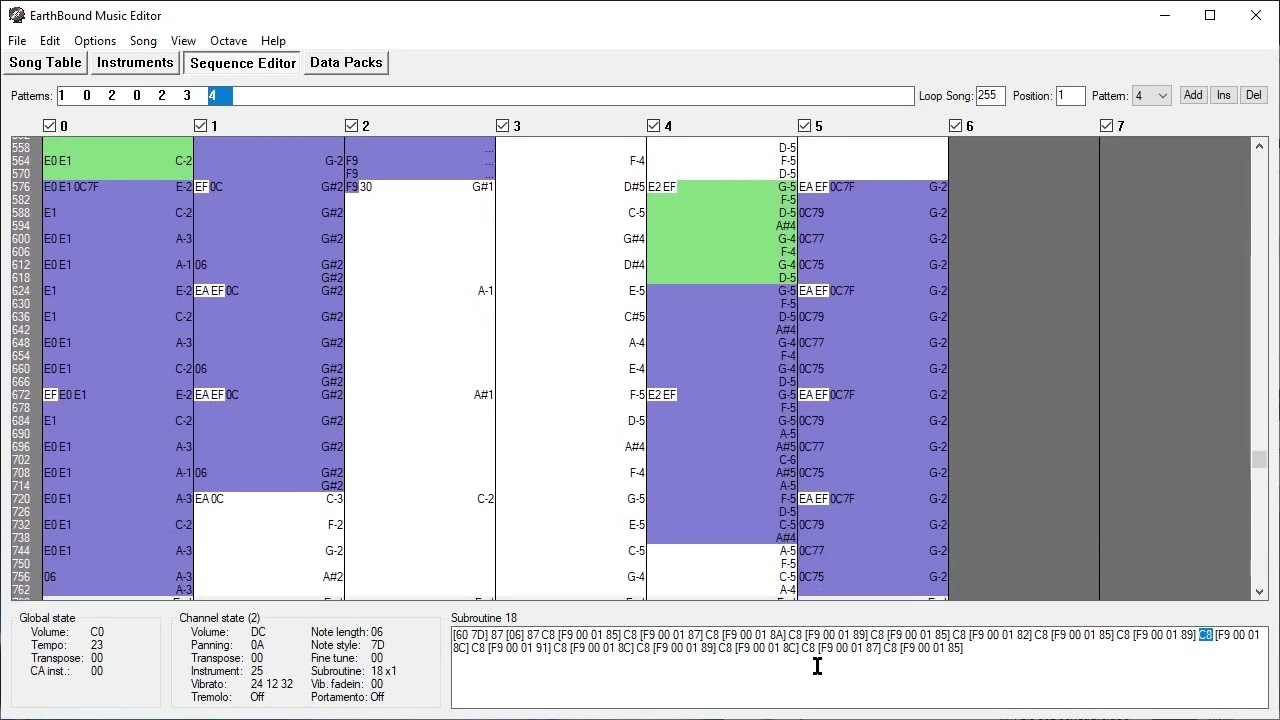This screenshot has width=1280, height=720.
Task: Click C-3 note in channel 1 row 720
Action: pos(334,499)
